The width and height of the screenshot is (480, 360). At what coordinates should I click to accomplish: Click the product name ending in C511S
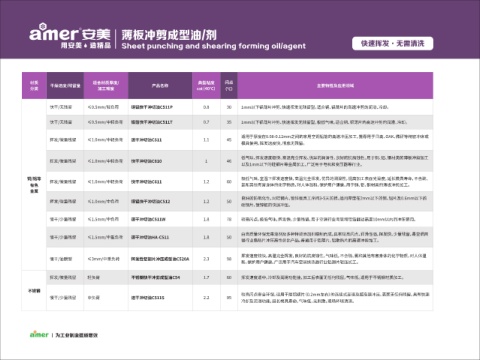(147, 298)
